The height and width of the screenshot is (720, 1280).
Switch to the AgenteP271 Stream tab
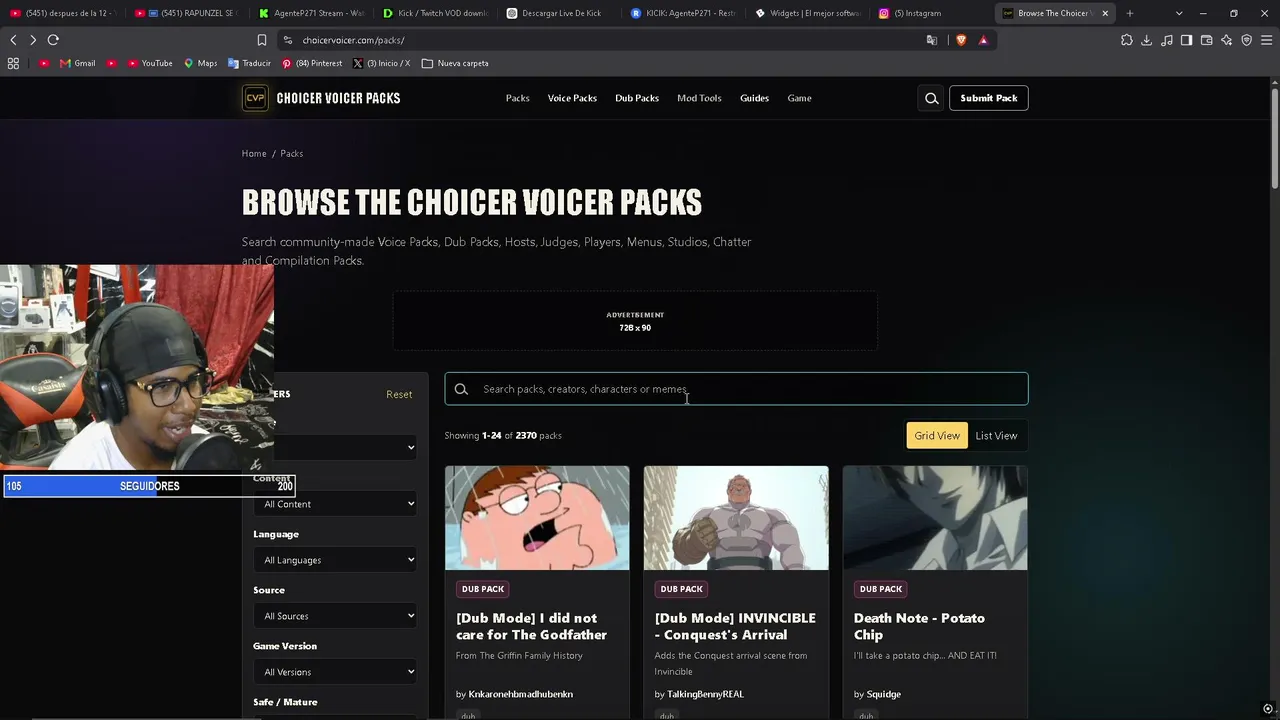point(311,13)
